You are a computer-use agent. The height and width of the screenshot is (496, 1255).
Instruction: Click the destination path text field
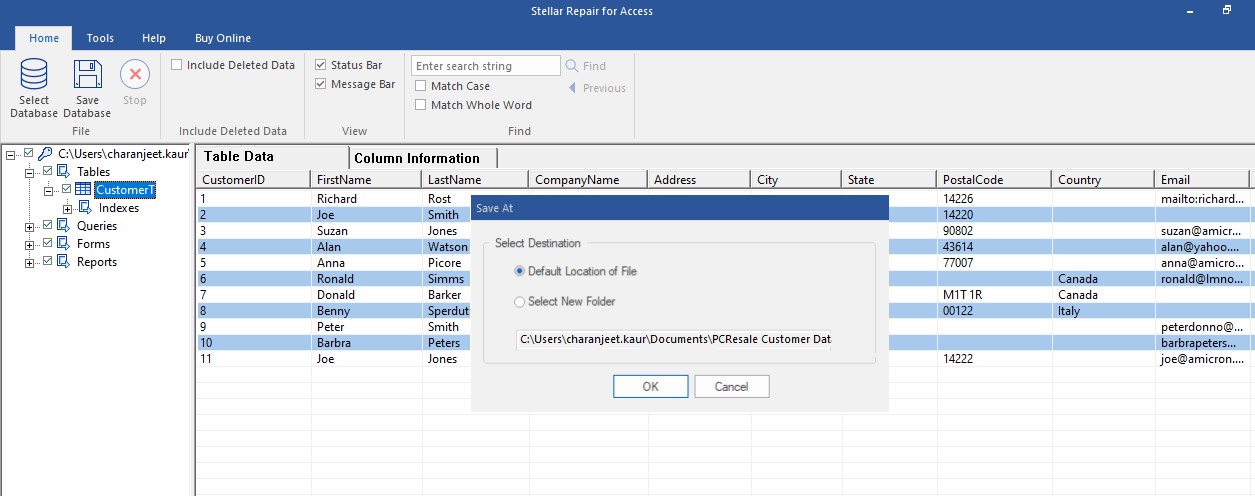point(674,340)
